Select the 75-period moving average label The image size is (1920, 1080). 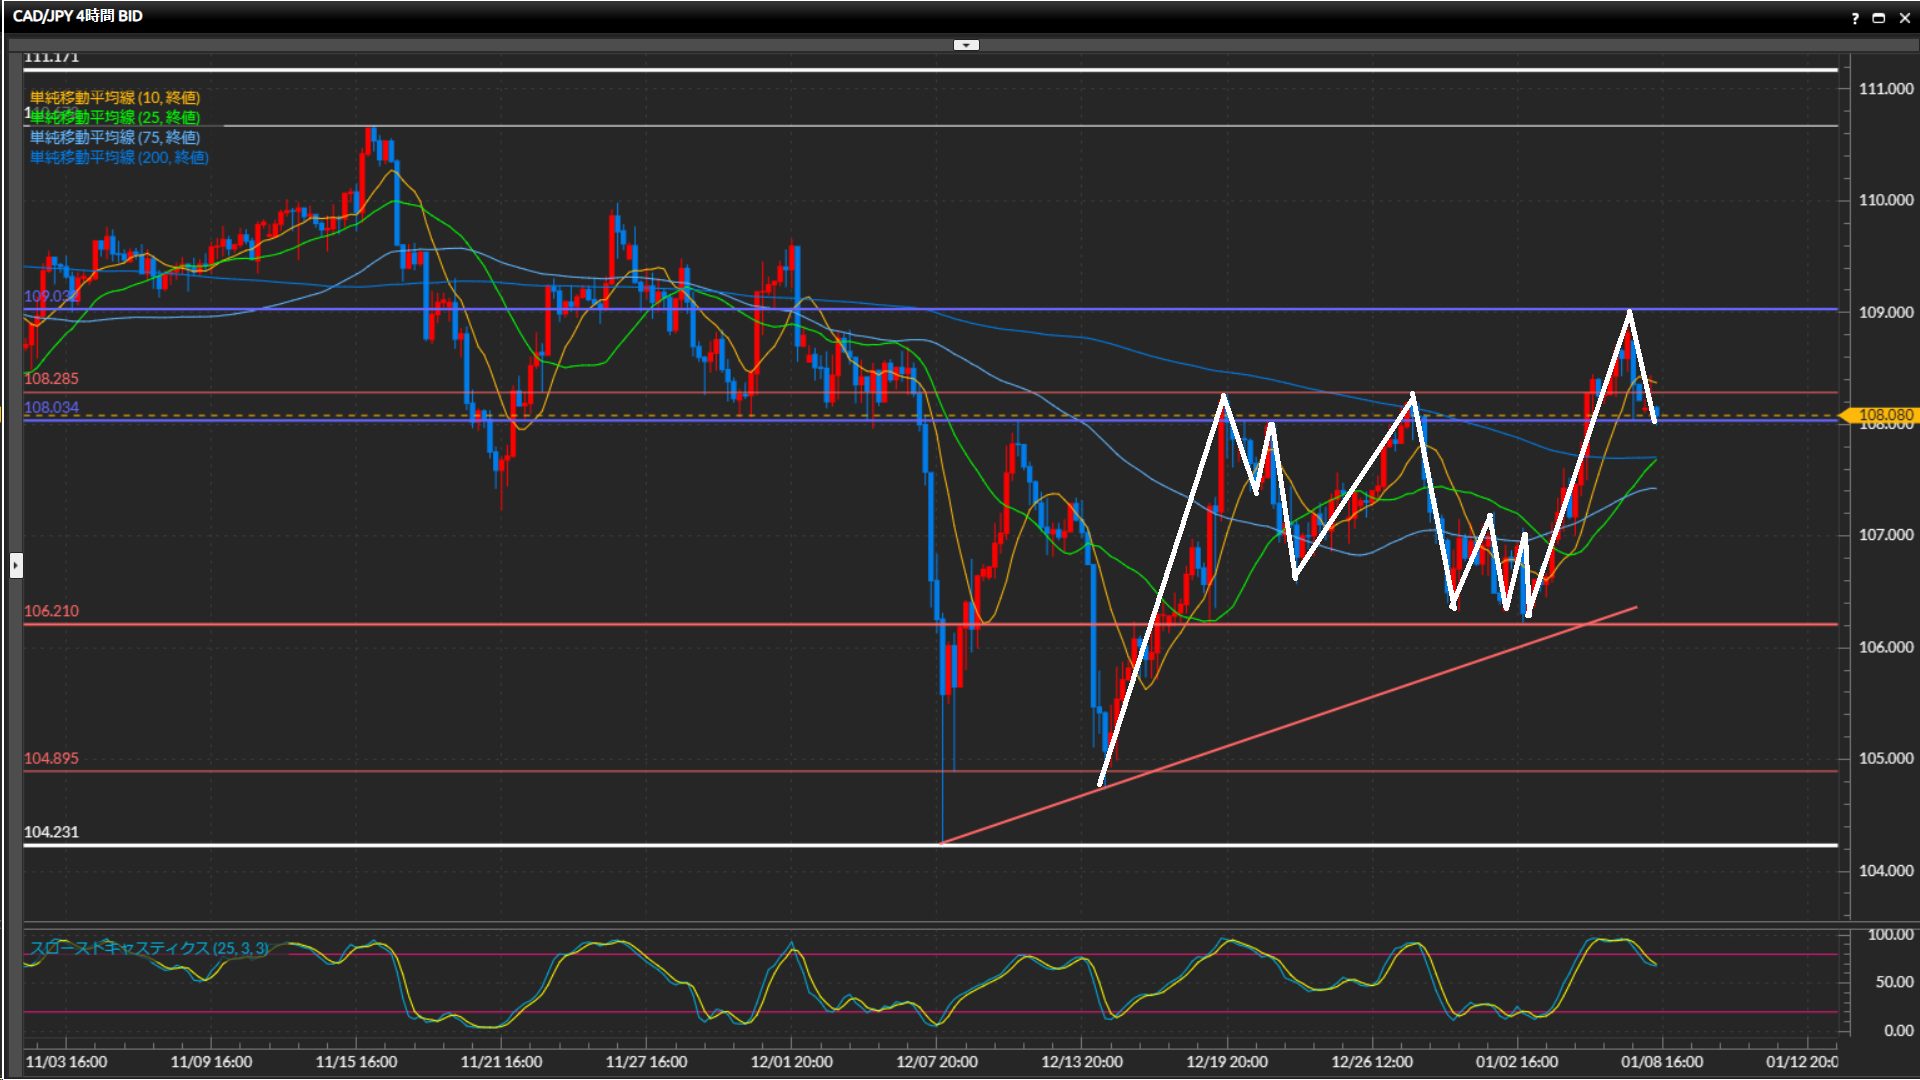[x=115, y=137]
